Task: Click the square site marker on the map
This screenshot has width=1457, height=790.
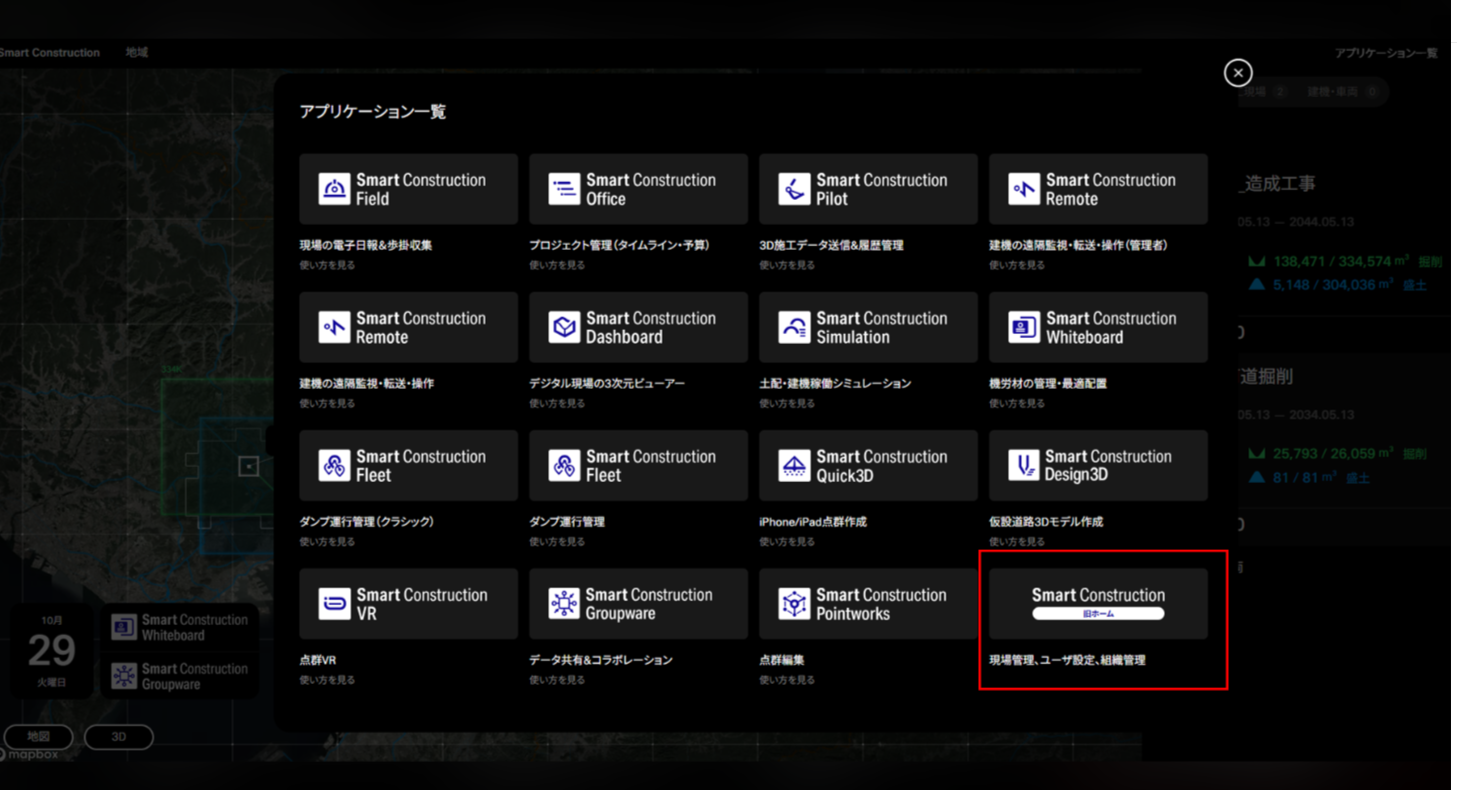Action: pos(248,466)
